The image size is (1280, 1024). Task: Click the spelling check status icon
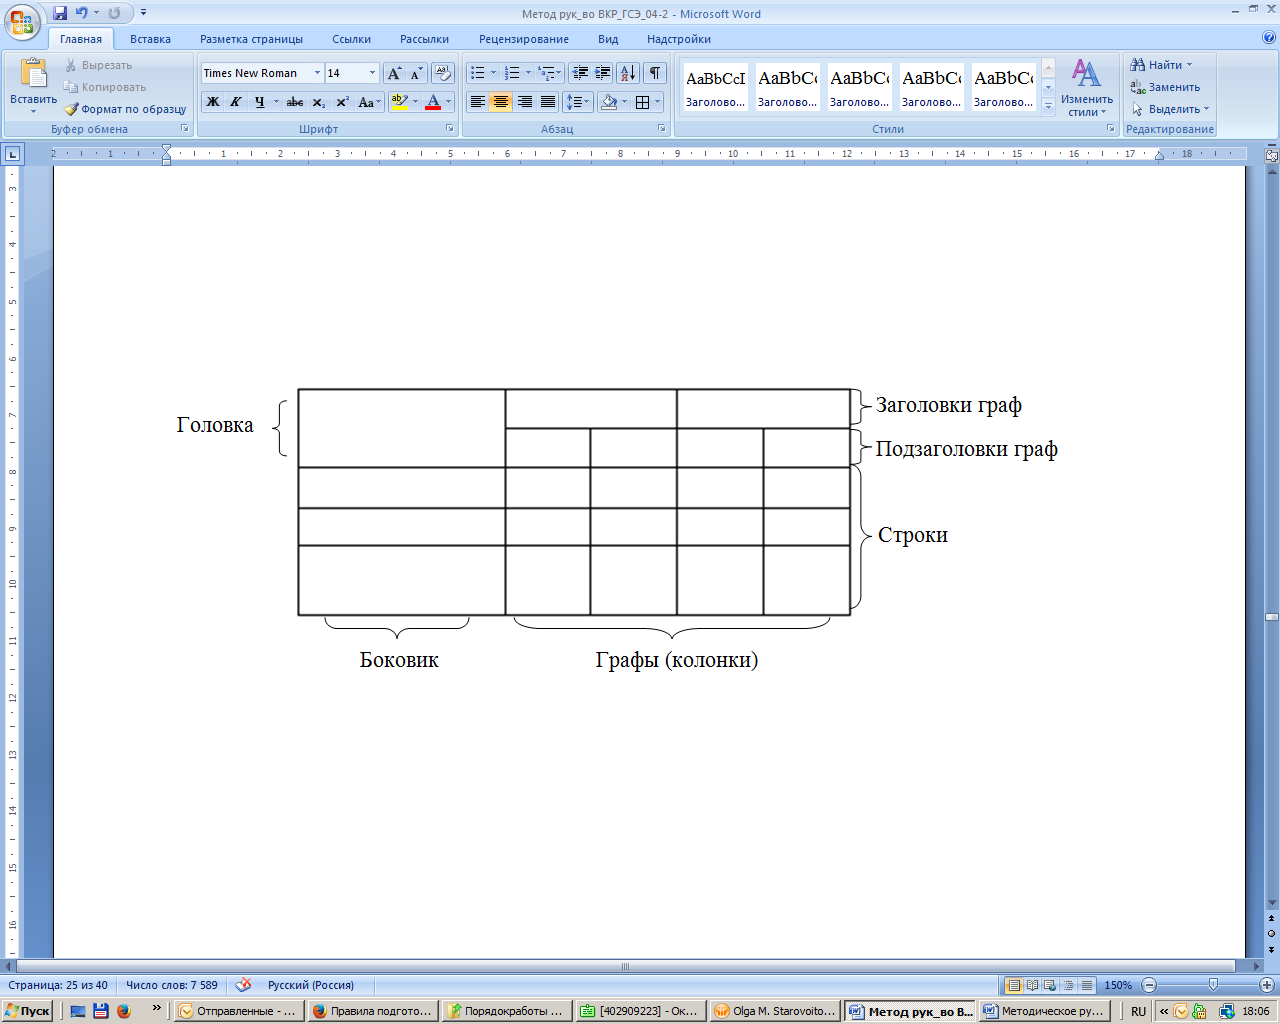pyautogui.click(x=243, y=985)
